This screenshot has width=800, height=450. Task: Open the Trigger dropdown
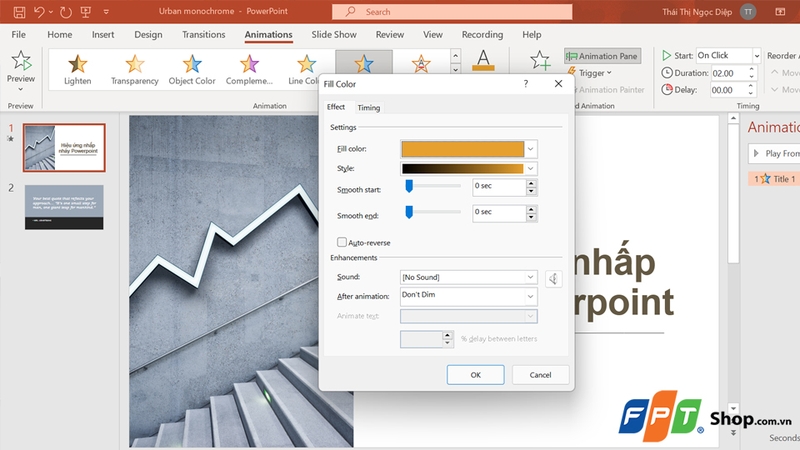(590, 73)
